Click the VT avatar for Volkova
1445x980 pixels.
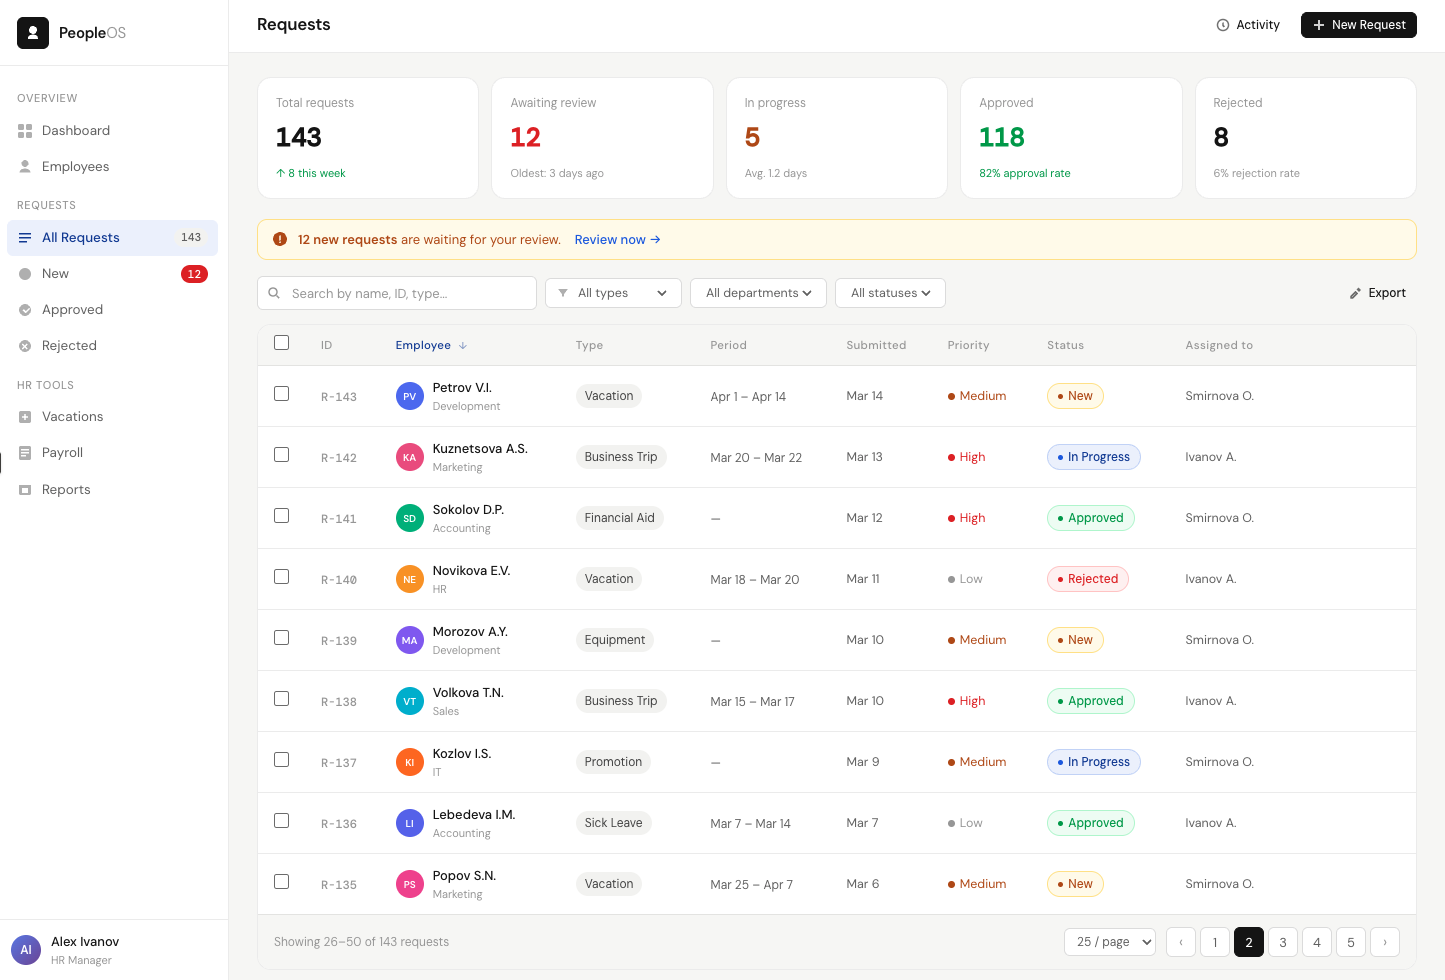pyautogui.click(x=410, y=702)
